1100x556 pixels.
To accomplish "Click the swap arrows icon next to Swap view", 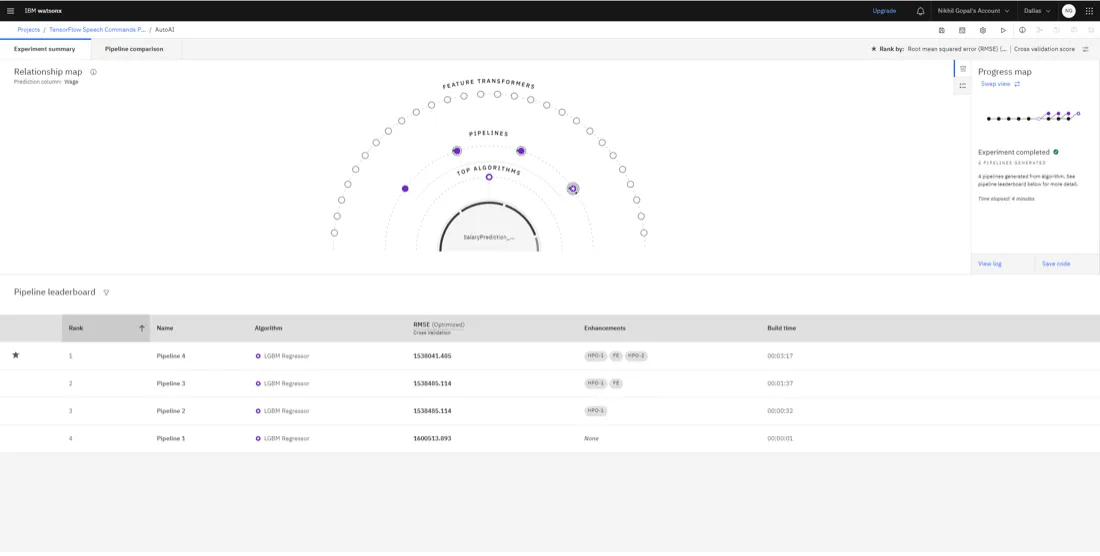I will pos(1017,83).
